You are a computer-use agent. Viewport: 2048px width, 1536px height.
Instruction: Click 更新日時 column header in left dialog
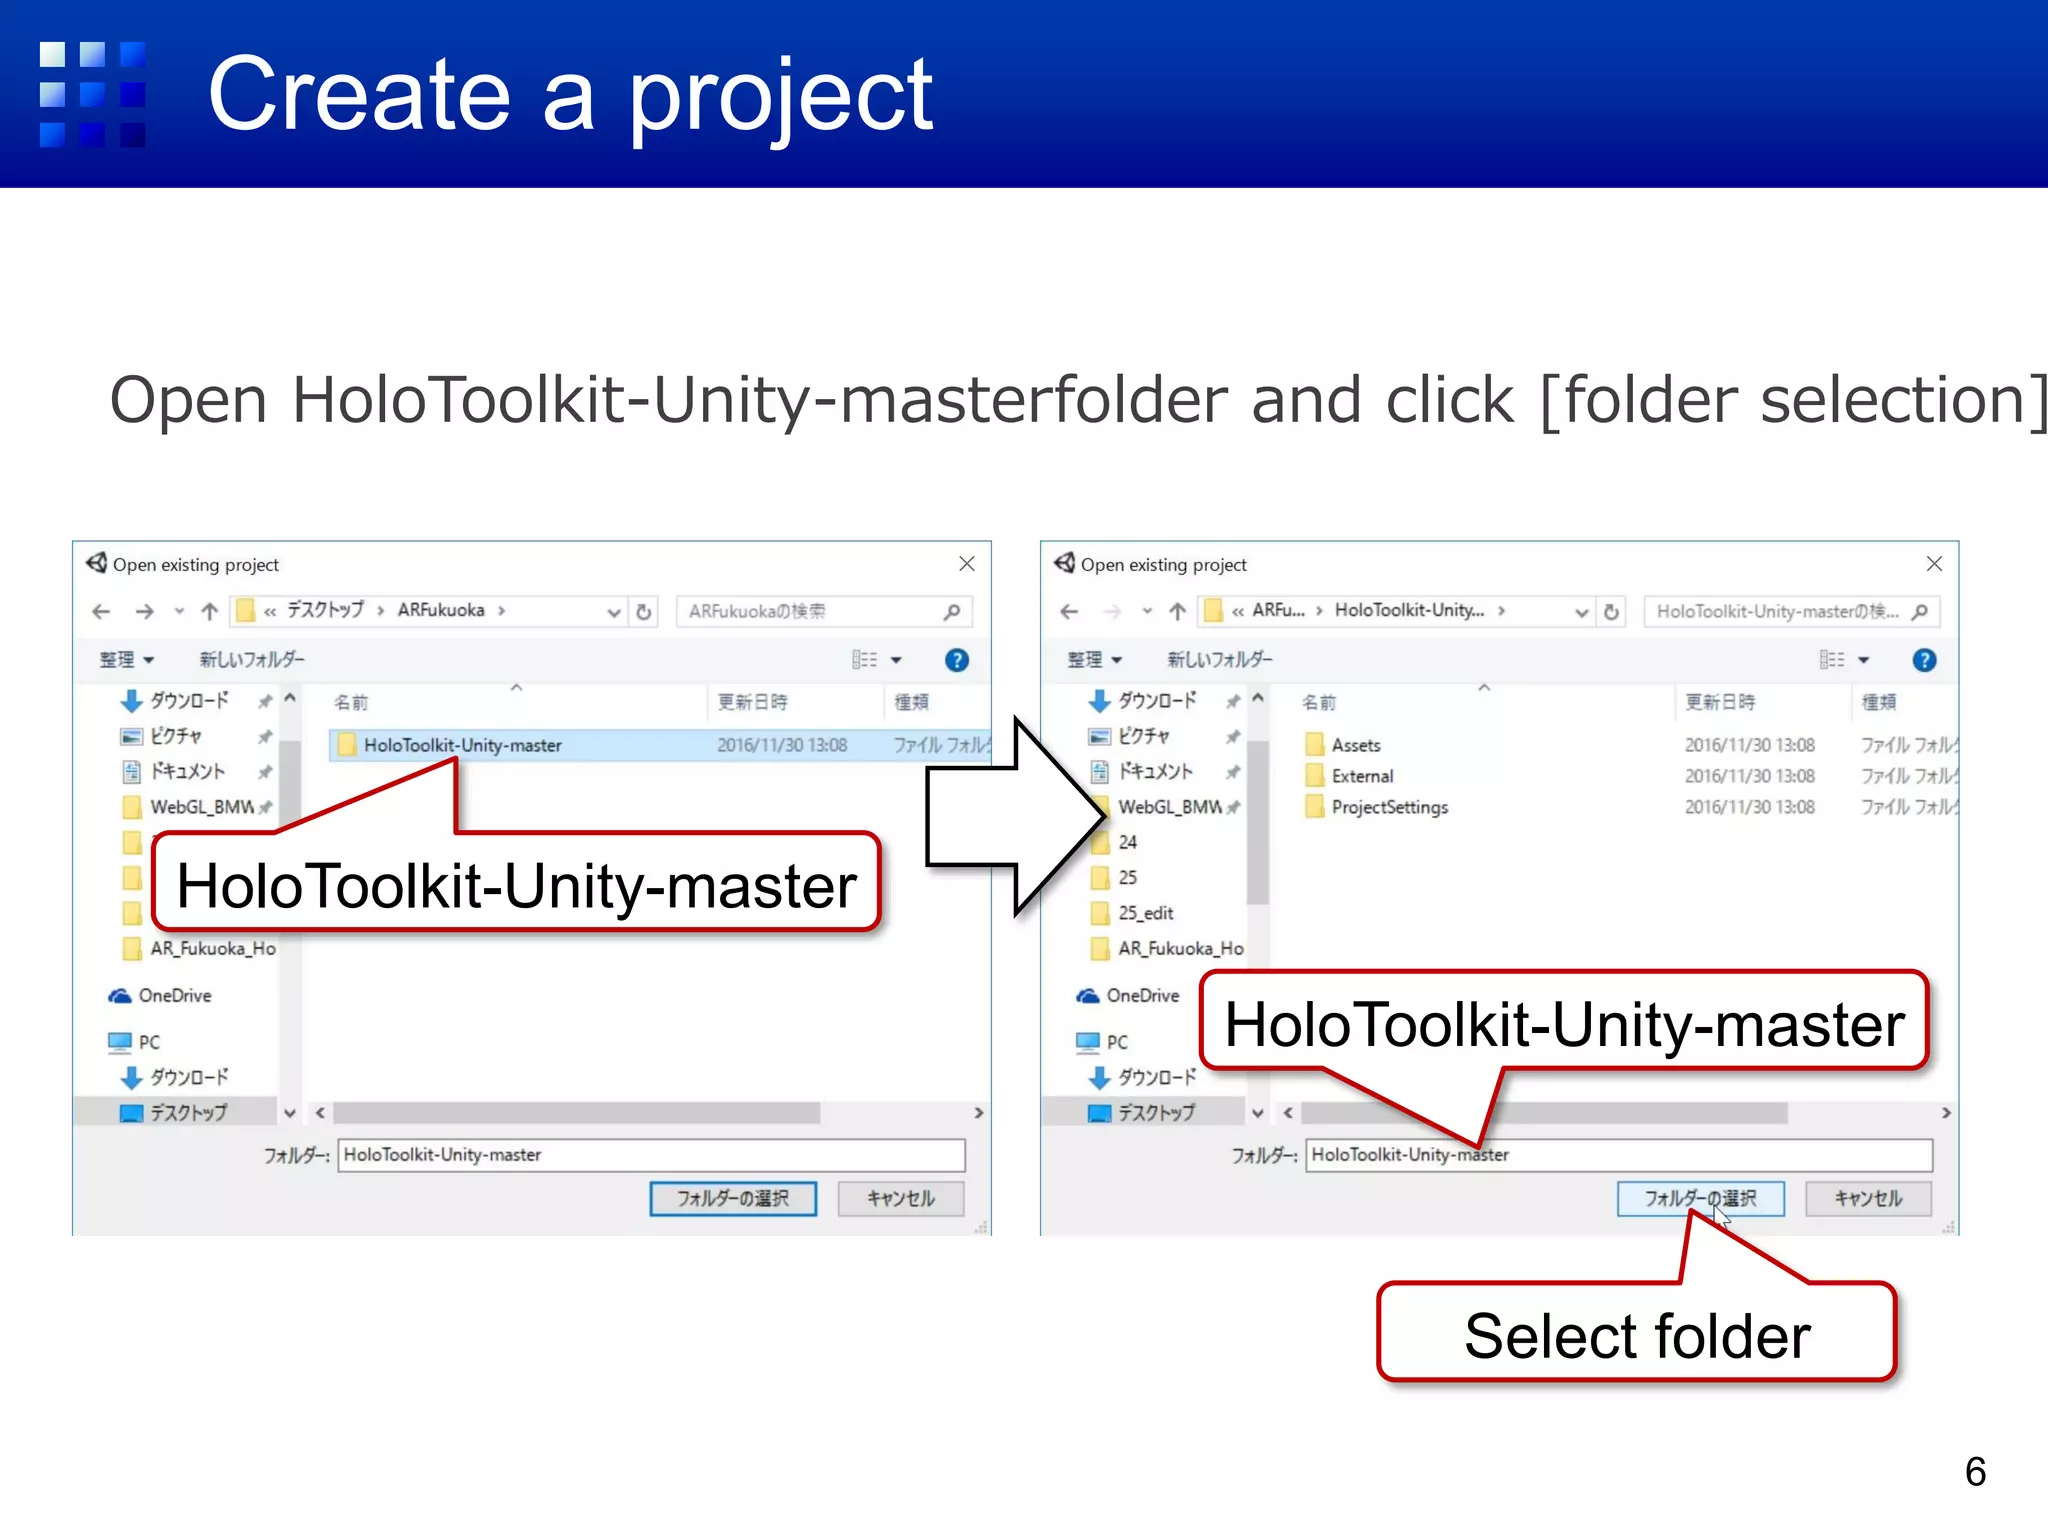pyautogui.click(x=752, y=702)
